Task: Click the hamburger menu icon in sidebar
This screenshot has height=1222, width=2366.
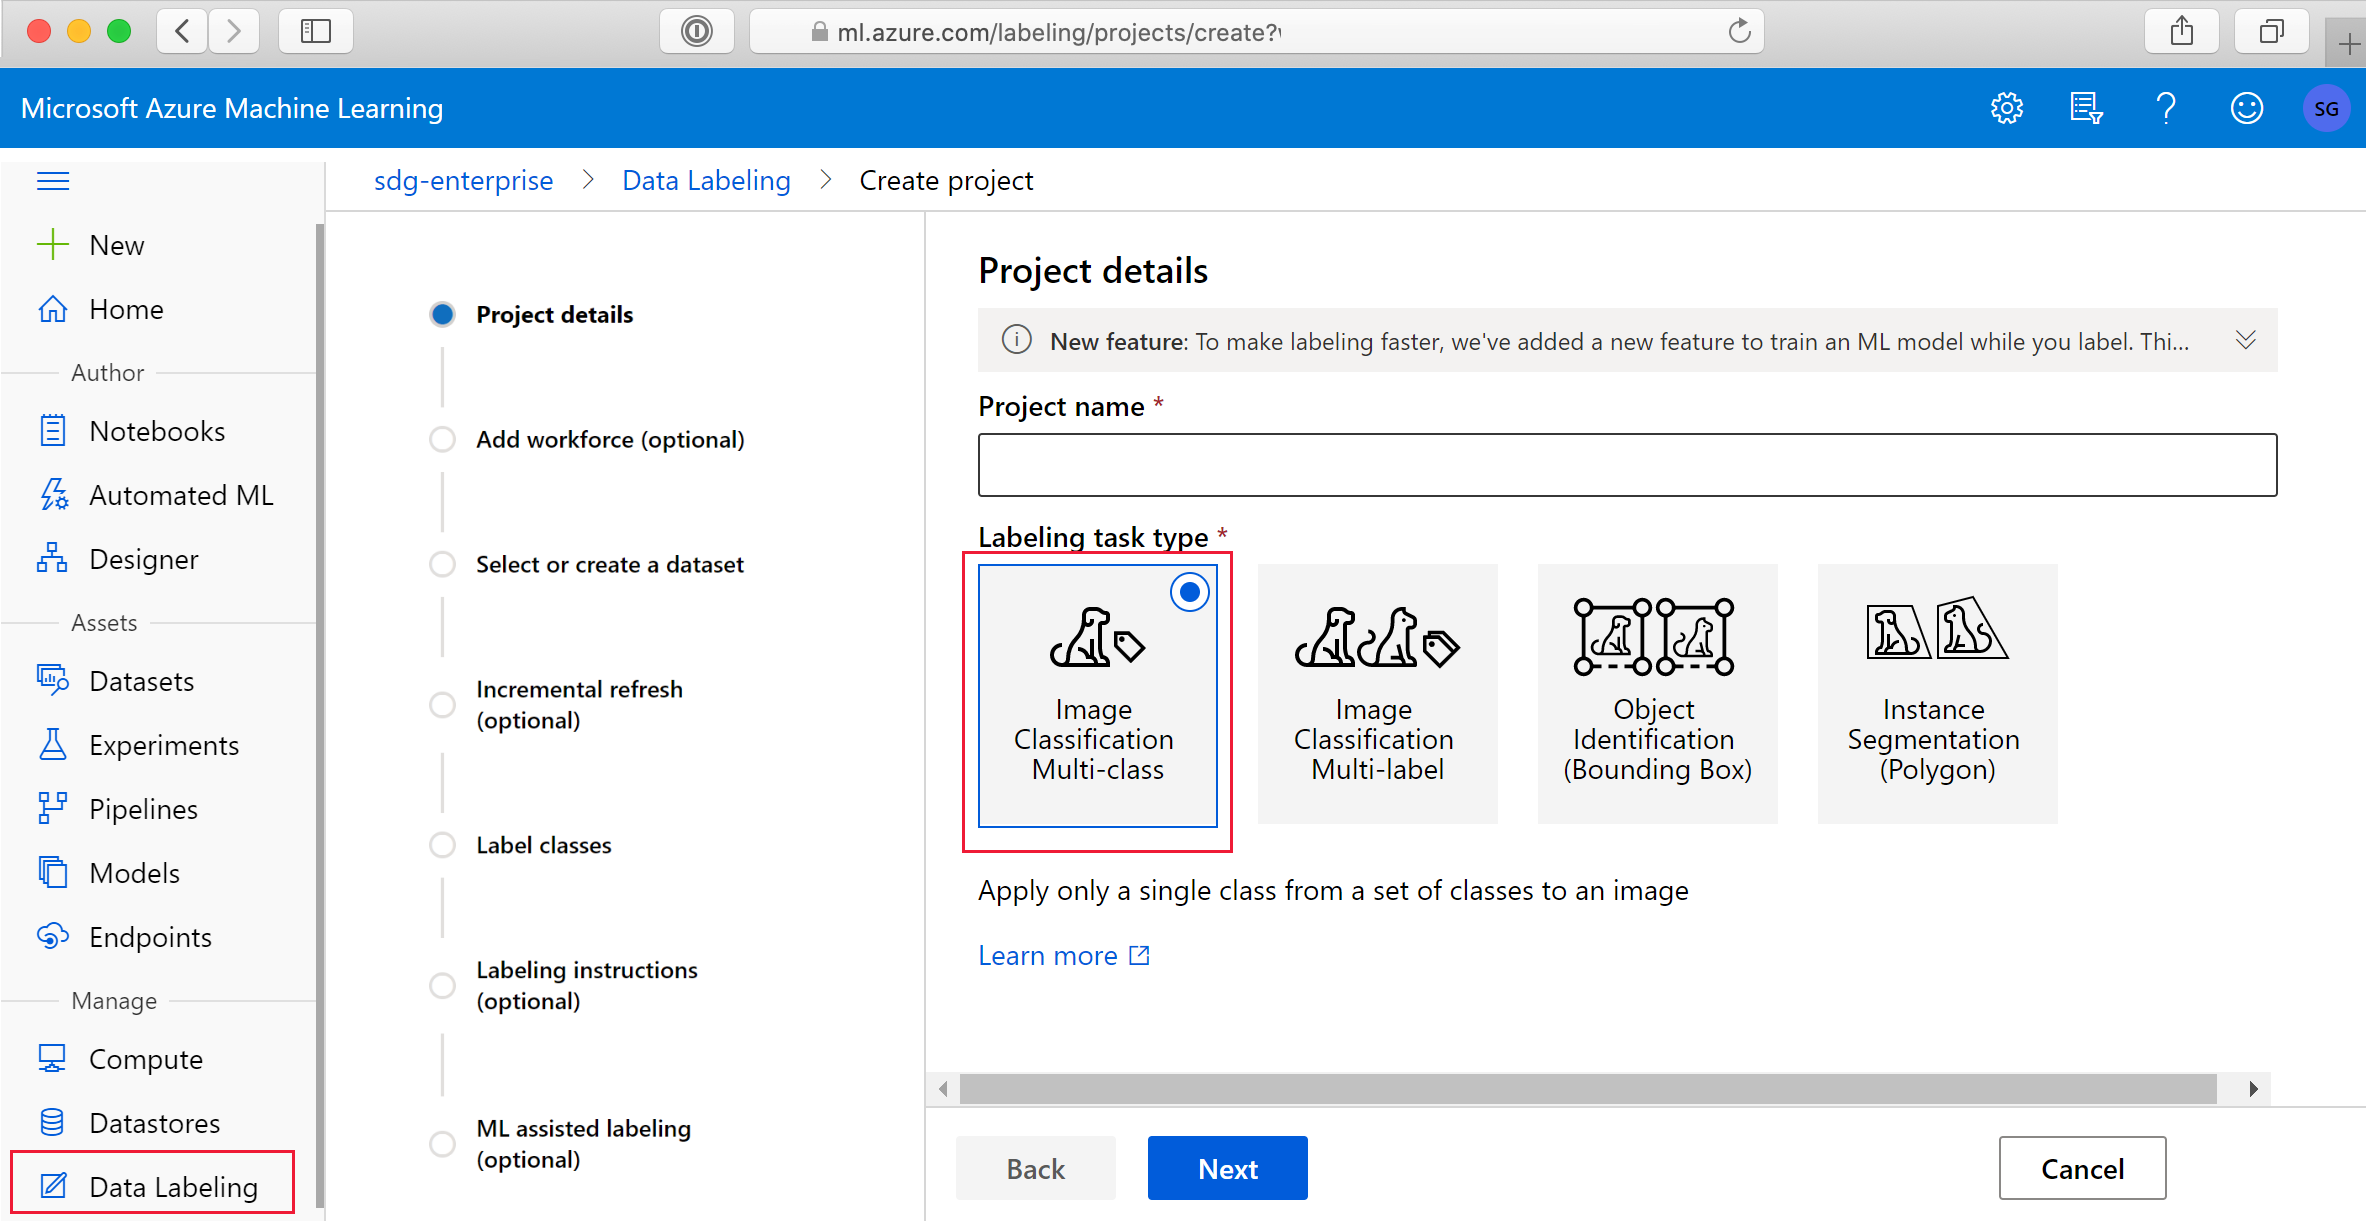Action: click(53, 181)
